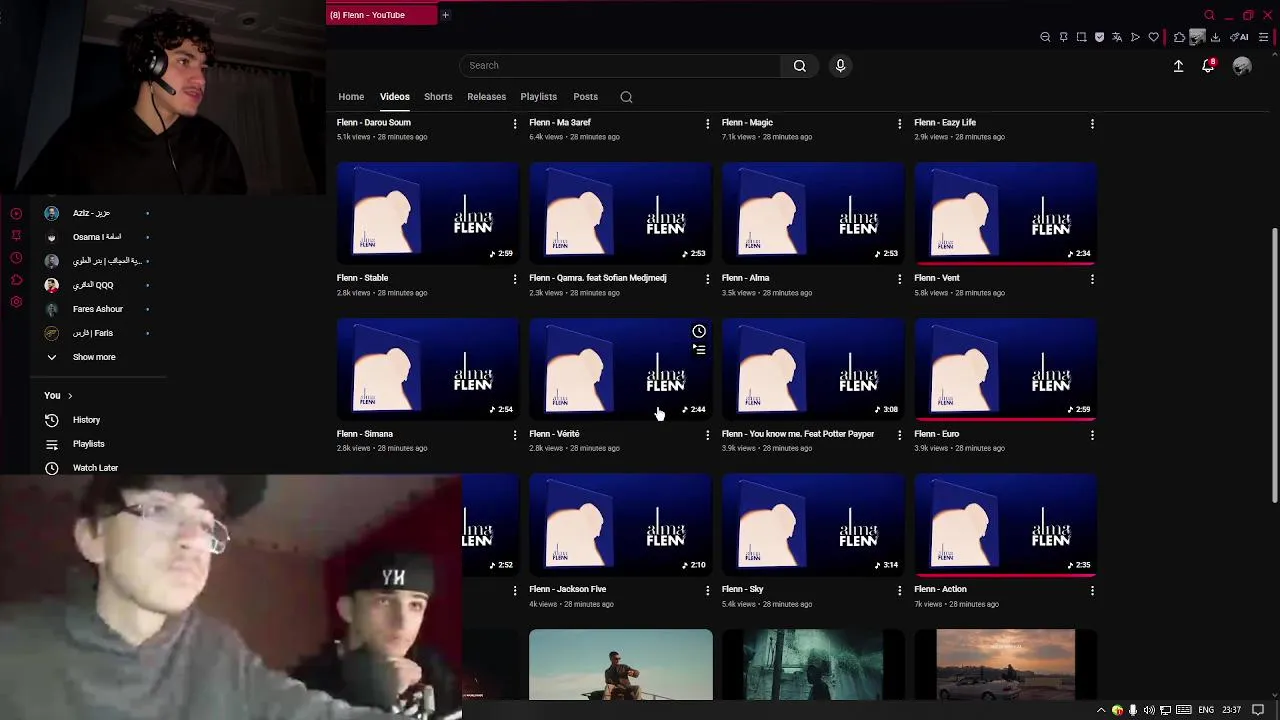Click the upload/create arrow icon
The height and width of the screenshot is (720, 1280).
[1178, 65]
